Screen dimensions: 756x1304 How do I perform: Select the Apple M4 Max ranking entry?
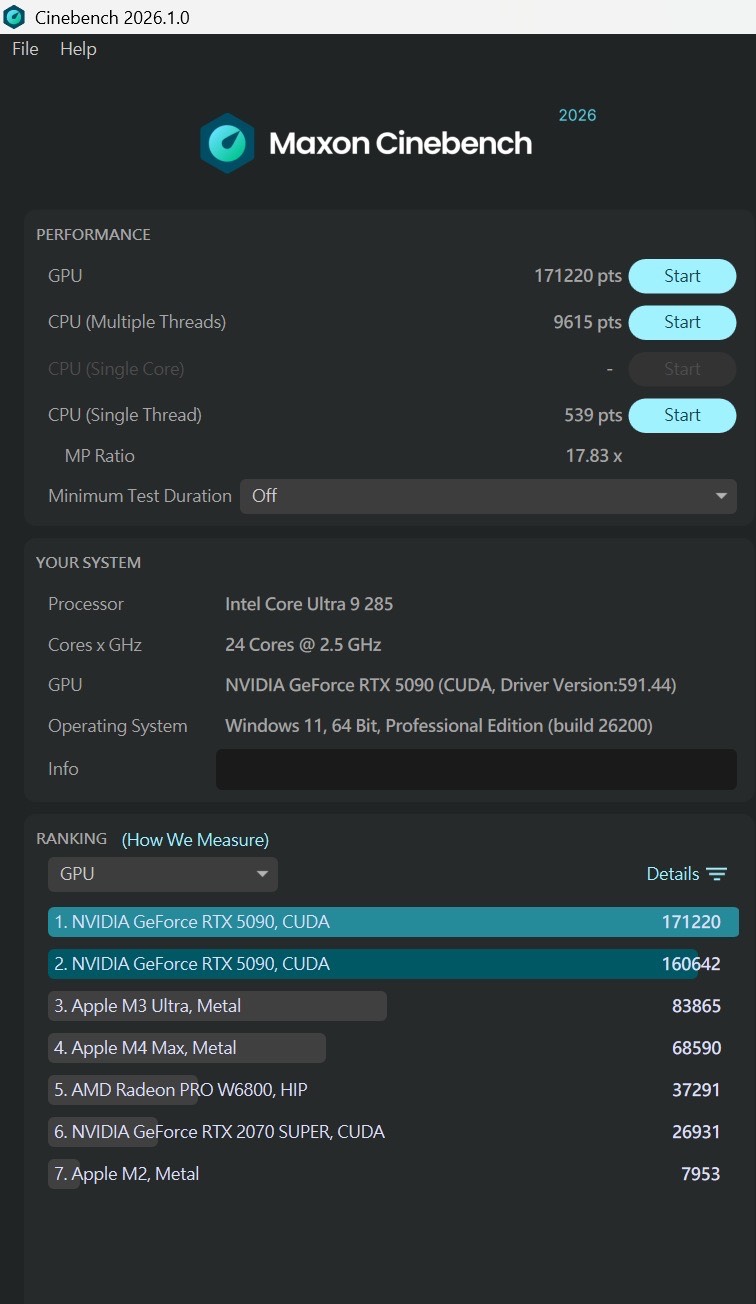coord(187,1048)
